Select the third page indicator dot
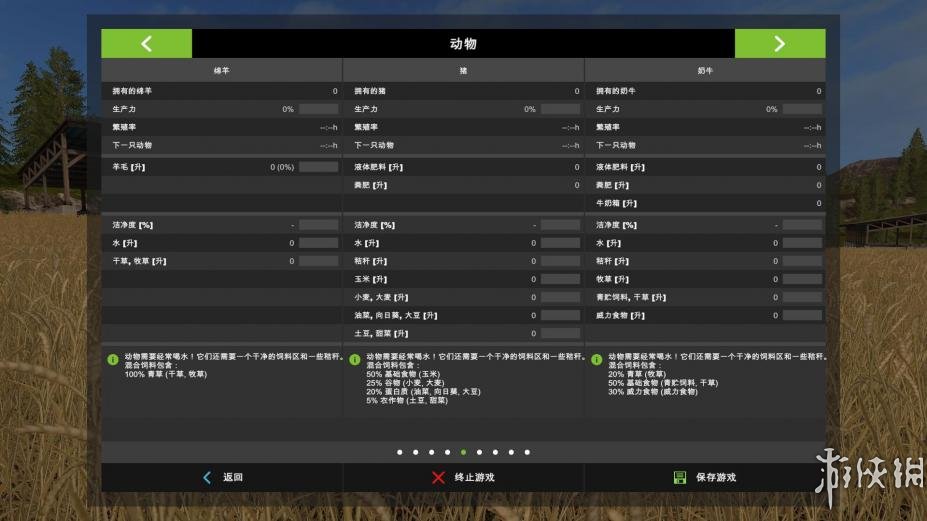The width and height of the screenshot is (927, 521). (x=432, y=452)
